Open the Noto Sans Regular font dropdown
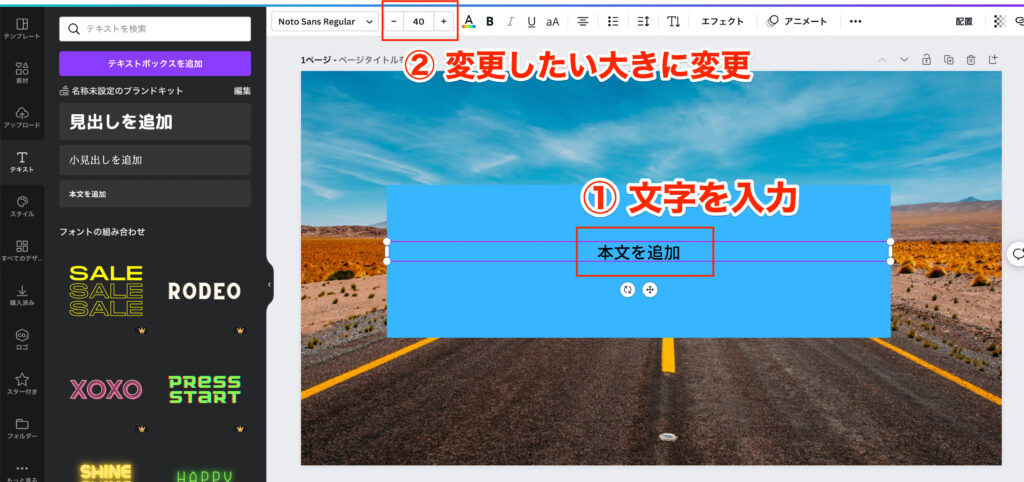Image resolution: width=1024 pixels, height=482 pixels. [x=325, y=22]
